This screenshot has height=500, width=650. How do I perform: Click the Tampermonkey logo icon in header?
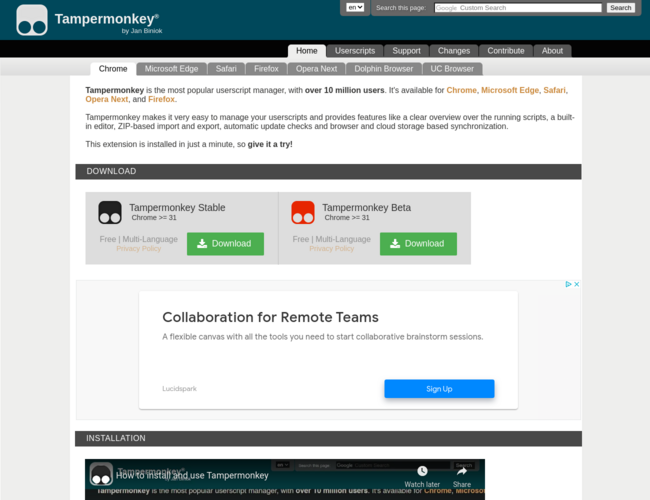coord(32,20)
